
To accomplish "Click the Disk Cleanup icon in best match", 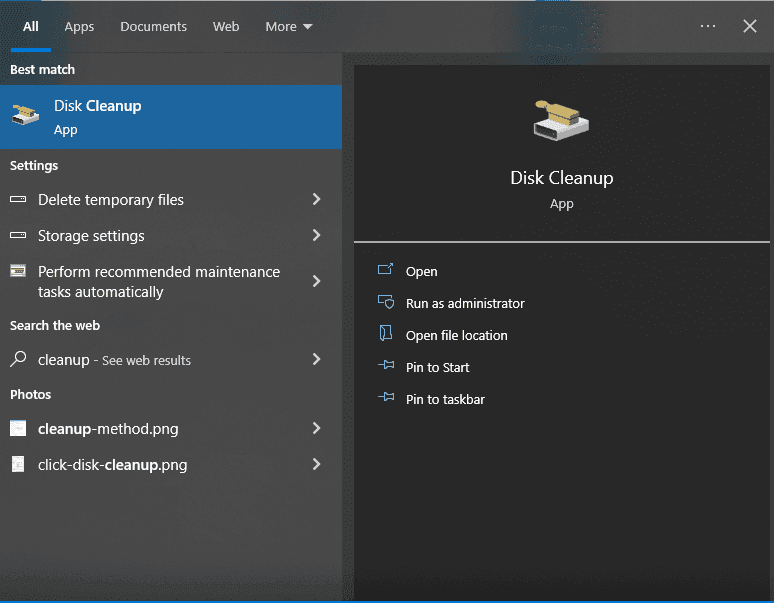I will pyautogui.click(x=25, y=115).
